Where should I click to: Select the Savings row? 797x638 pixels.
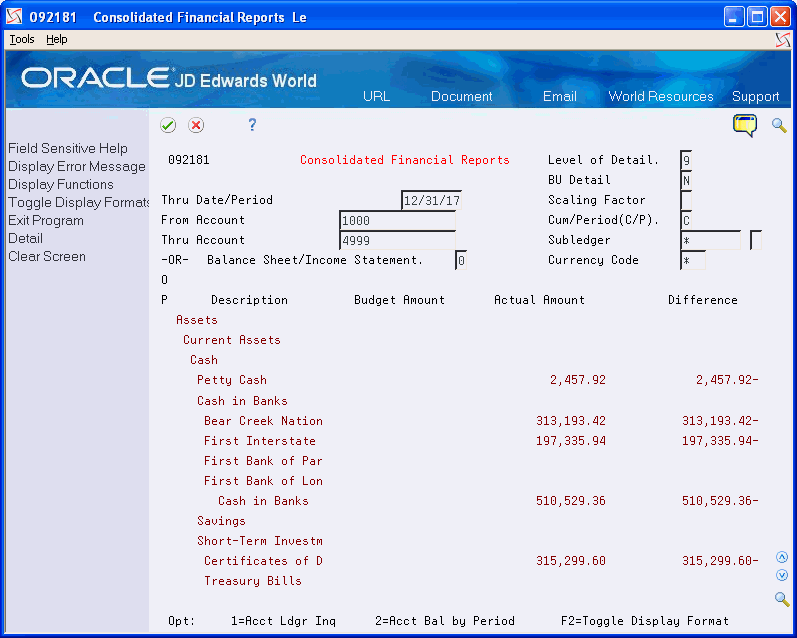[x=460, y=521]
